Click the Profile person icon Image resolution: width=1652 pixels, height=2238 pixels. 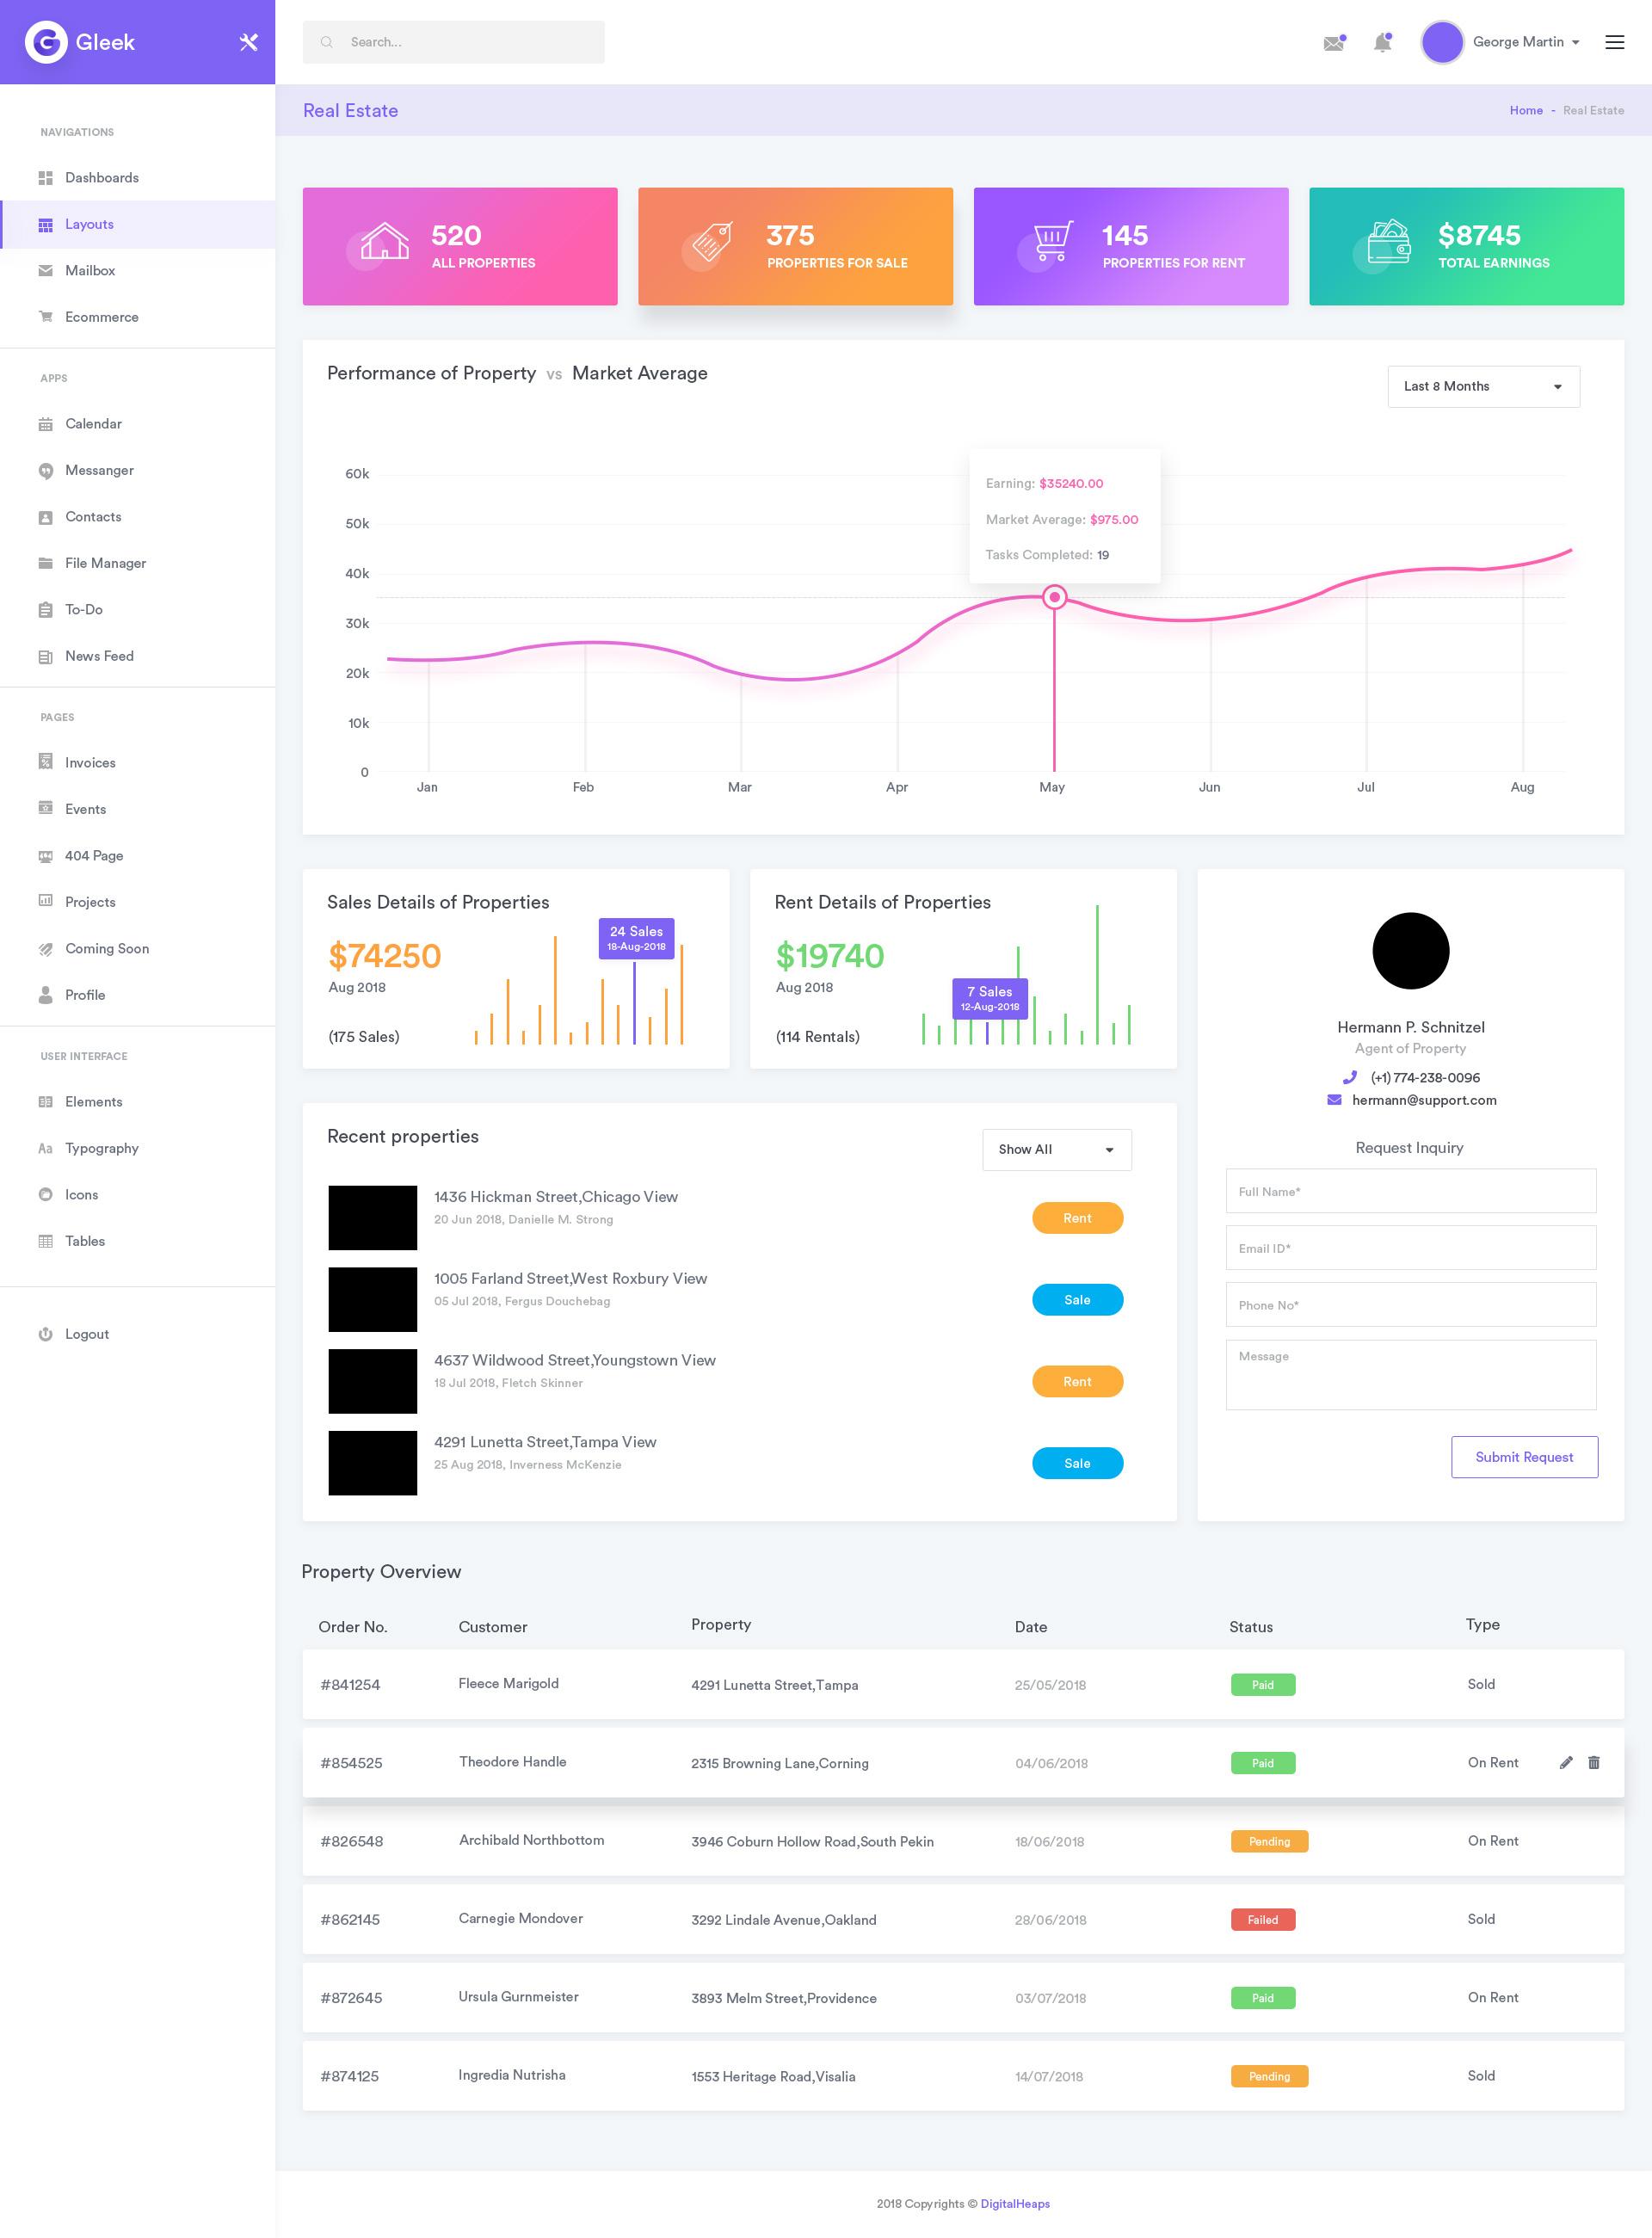pos(45,995)
